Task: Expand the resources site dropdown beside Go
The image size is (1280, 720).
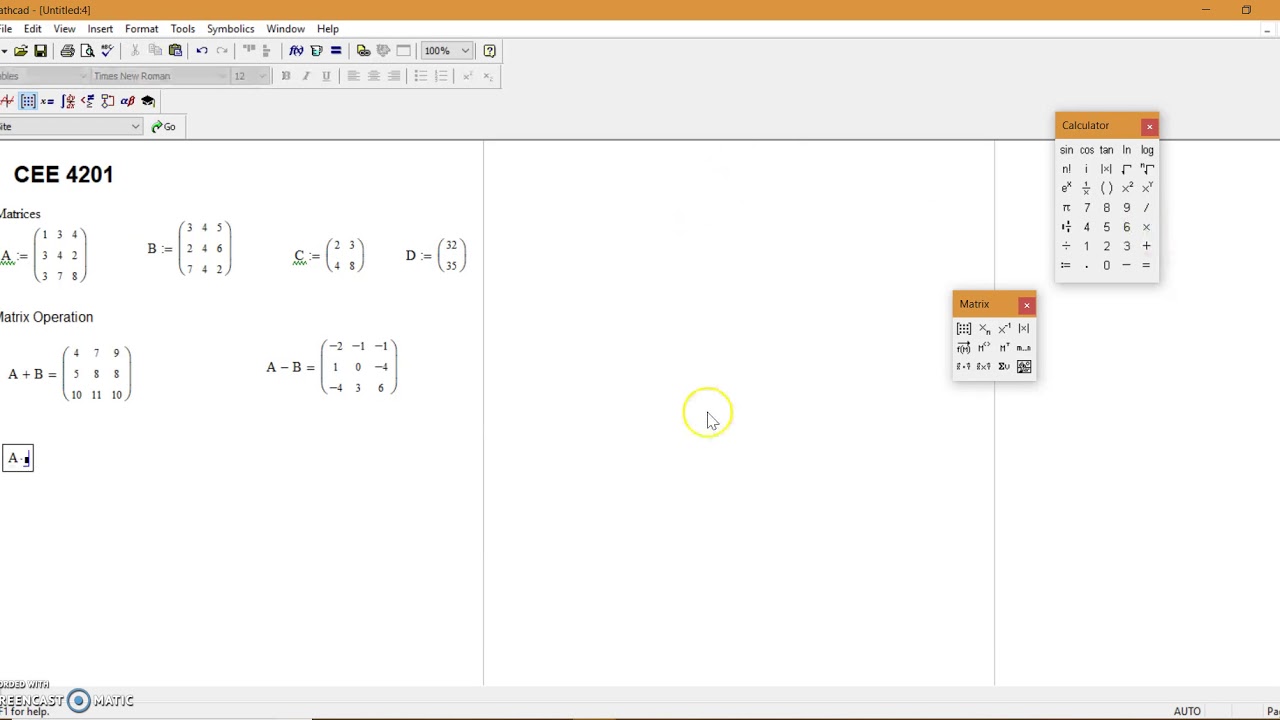Action: click(135, 127)
